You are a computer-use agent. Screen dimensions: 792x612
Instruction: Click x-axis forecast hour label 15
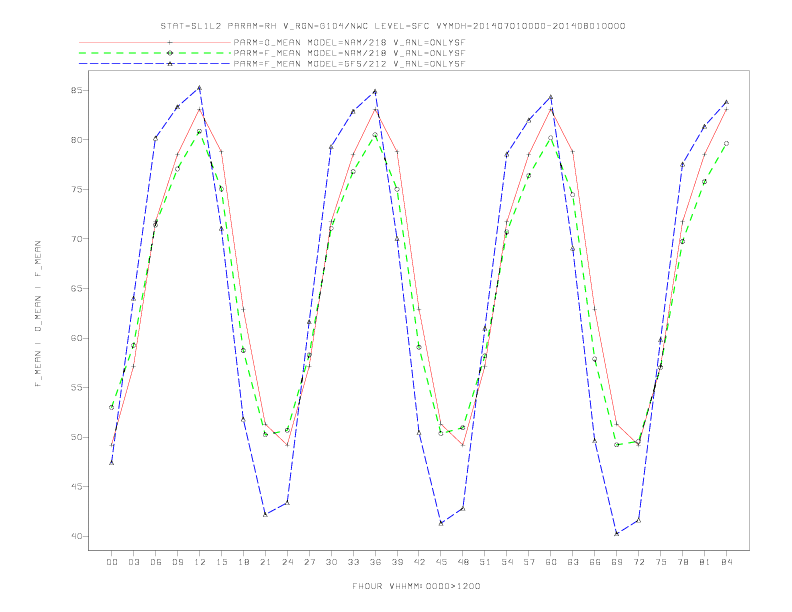[221, 562]
